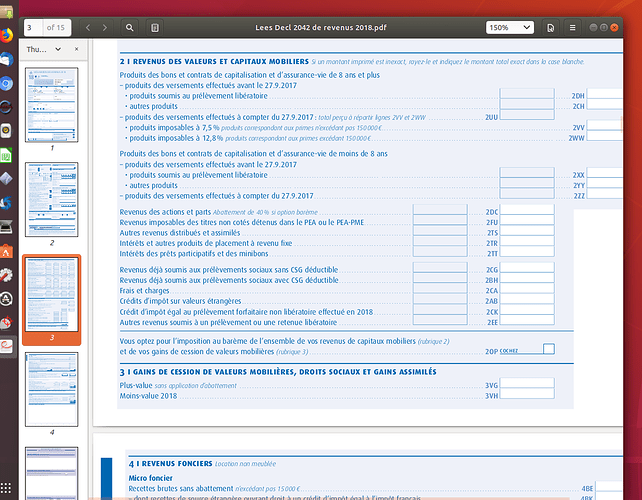Click the page number field showing 3
The width and height of the screenshot is (642, 500).
33,27
